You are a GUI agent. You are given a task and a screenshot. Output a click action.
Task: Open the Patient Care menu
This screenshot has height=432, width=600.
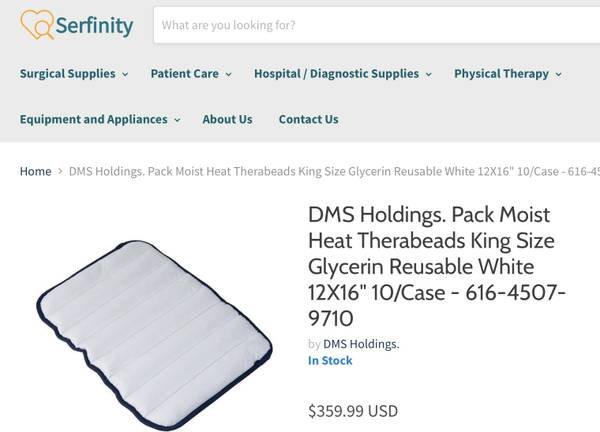[185, 73]
